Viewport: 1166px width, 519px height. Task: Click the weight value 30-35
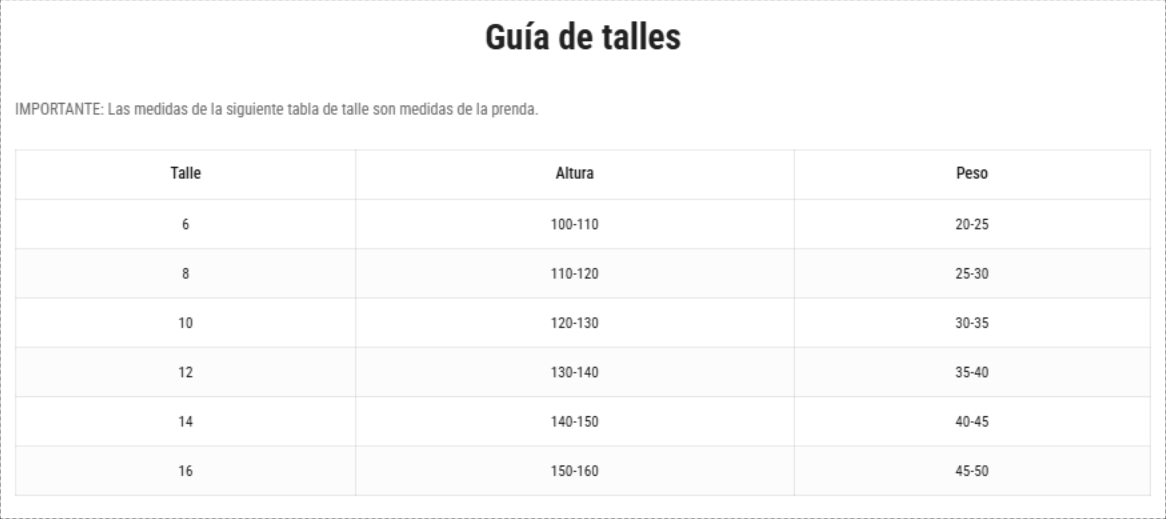coord(972,323)
